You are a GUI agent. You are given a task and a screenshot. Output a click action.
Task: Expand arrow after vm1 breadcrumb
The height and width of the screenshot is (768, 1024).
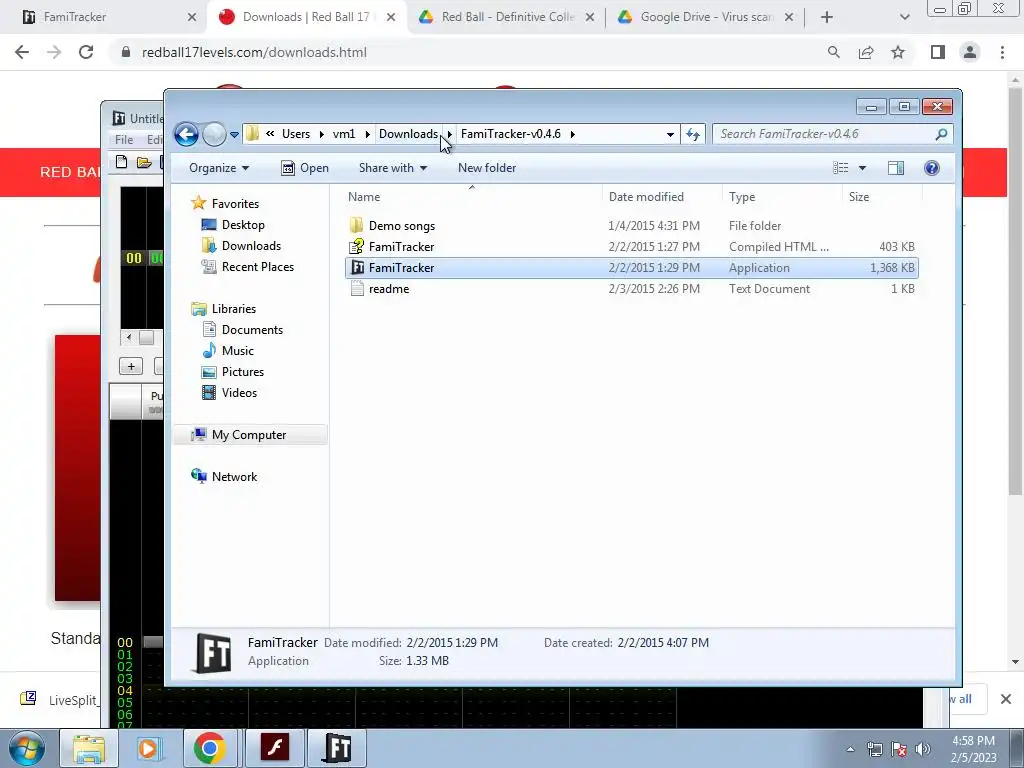click(368, 134)
